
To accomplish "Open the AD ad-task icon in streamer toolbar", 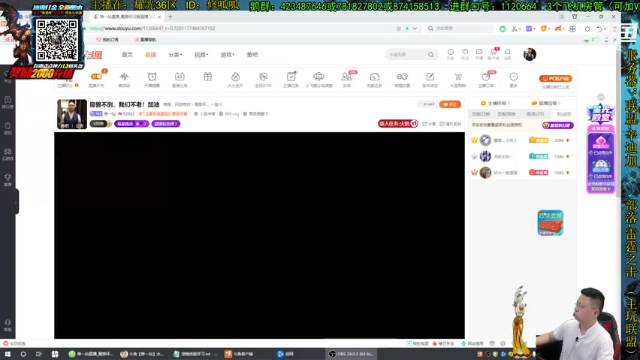I will pos(180,77).
